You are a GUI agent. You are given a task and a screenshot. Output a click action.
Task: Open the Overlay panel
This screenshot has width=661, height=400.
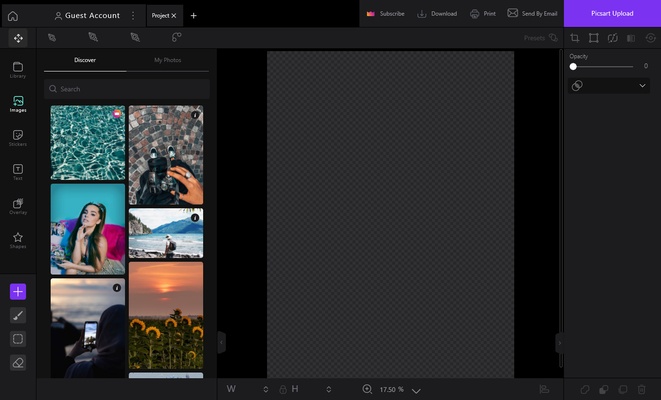18,206
